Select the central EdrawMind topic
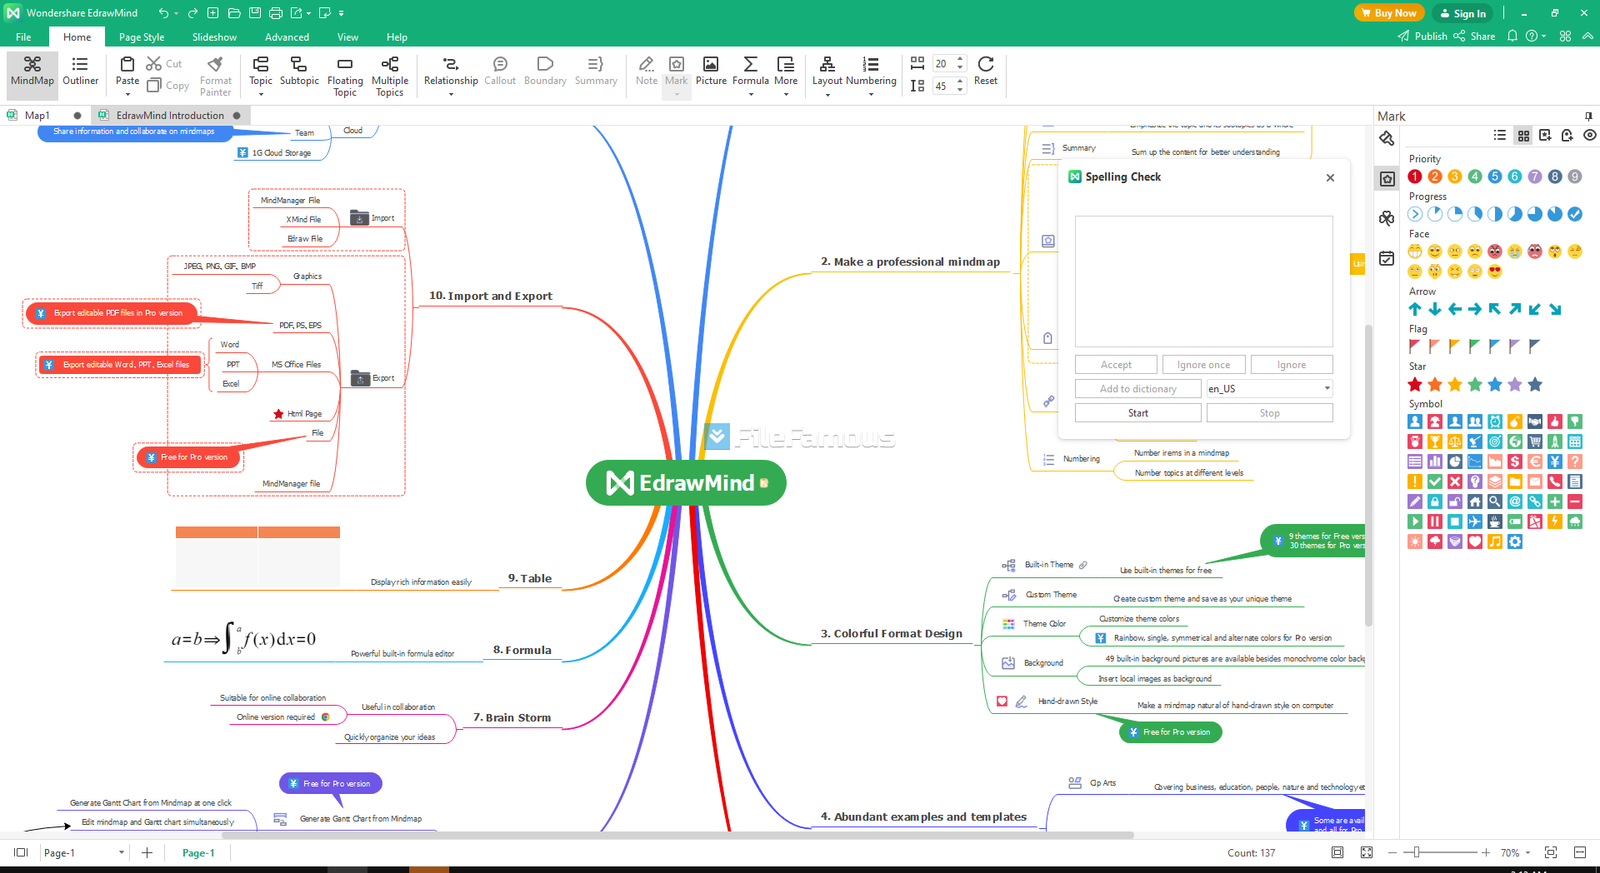Viewport: 1600px width, 873px height. [x=686, y=483]
